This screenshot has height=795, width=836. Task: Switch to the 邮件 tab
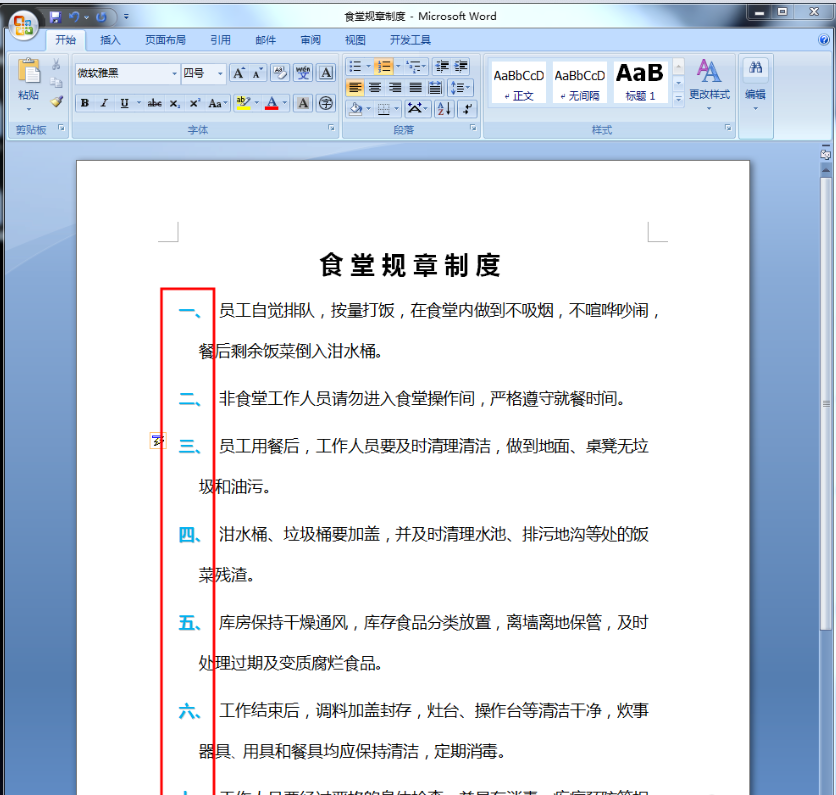pos(266,40)
